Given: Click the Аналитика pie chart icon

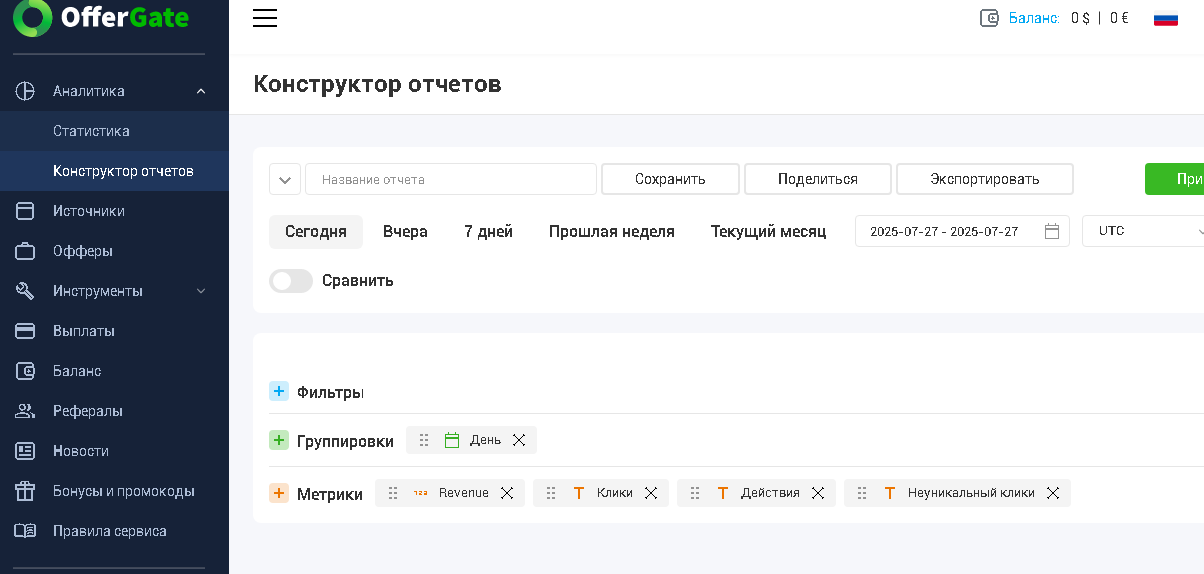Looking at the screenshot, I should tap(25, 91).
